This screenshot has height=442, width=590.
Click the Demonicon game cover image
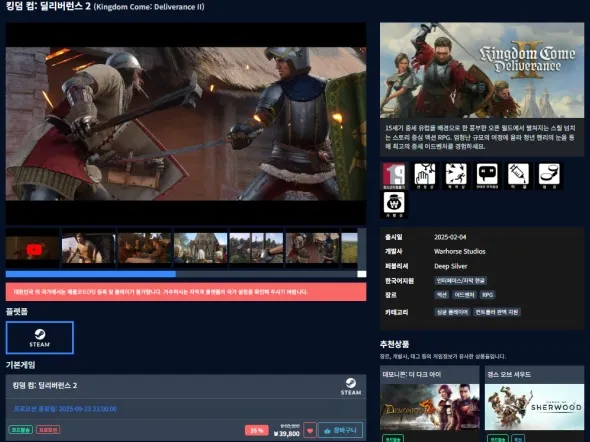(x=430, y=407)
